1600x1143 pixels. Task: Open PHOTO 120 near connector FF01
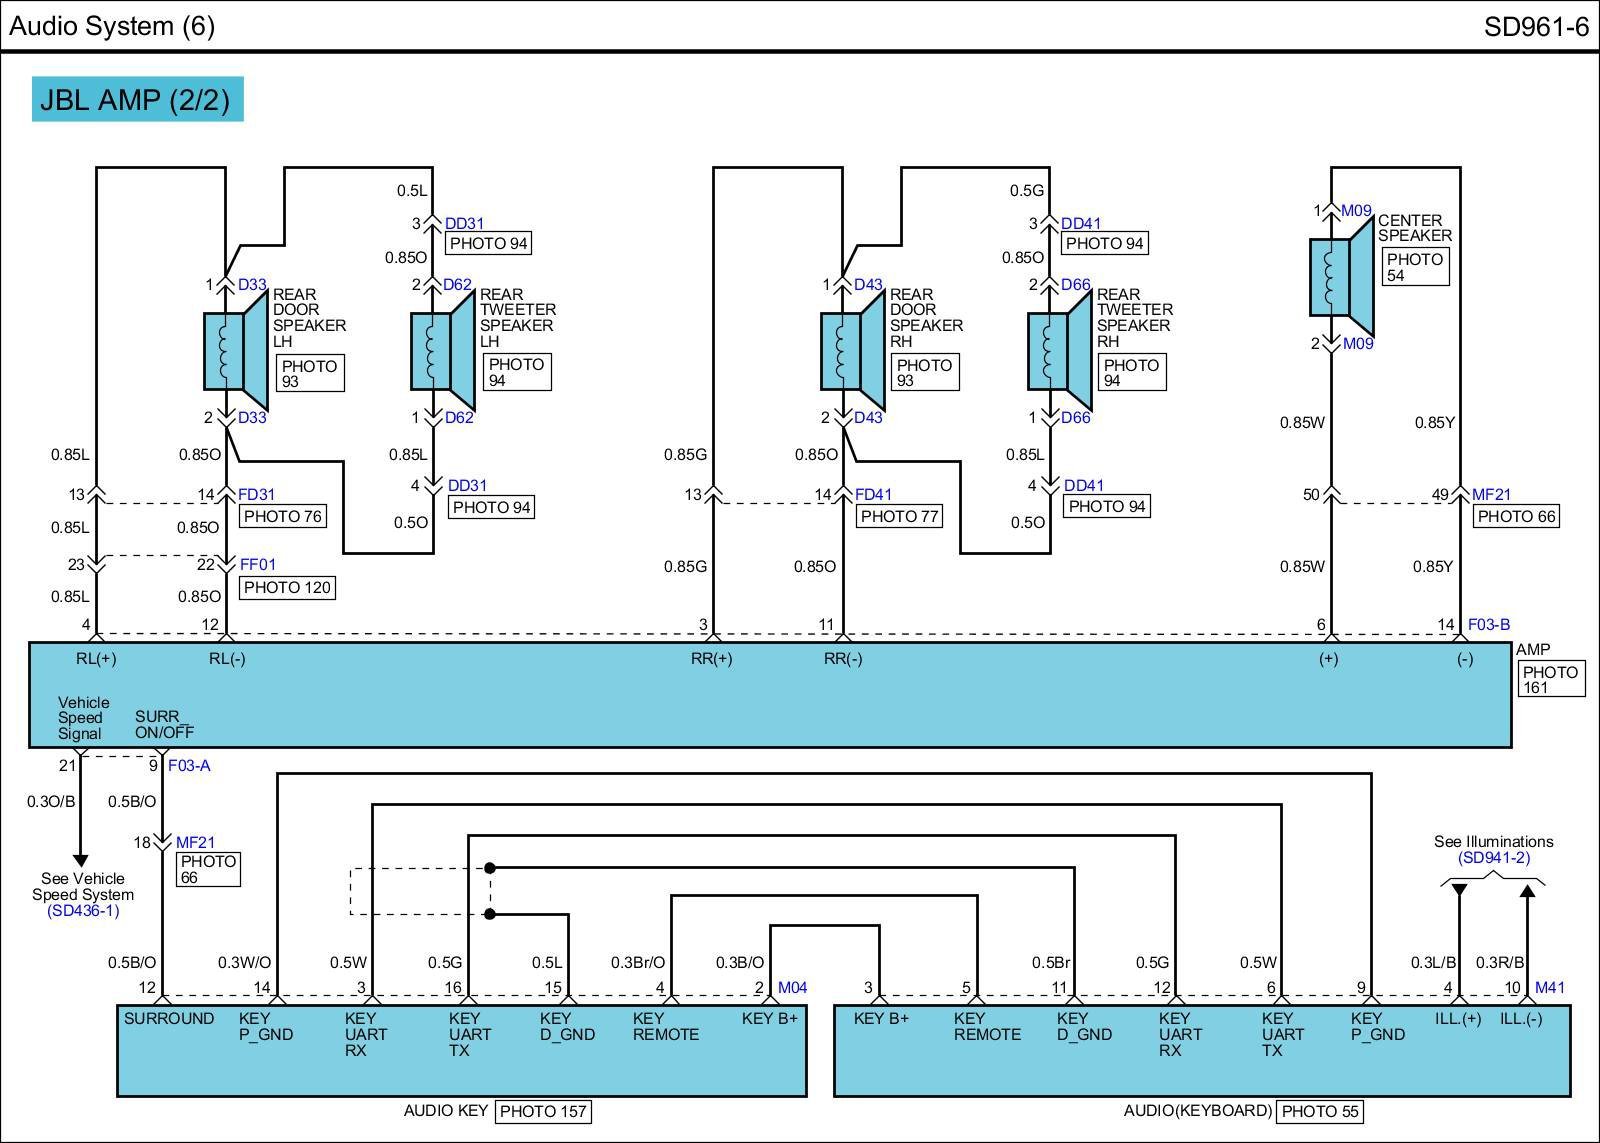pyautogui.click(x=287, y=588)
